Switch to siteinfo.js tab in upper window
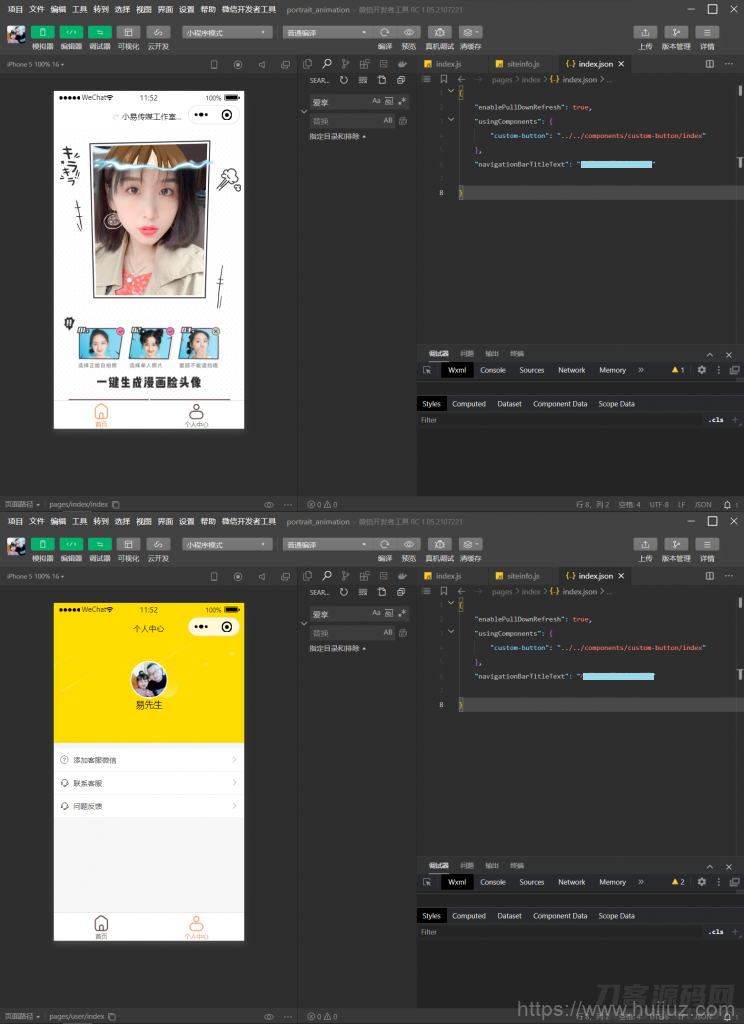The width and height of the screenshot is (744, 1024). pyautogui.click(x=523, y=64)
